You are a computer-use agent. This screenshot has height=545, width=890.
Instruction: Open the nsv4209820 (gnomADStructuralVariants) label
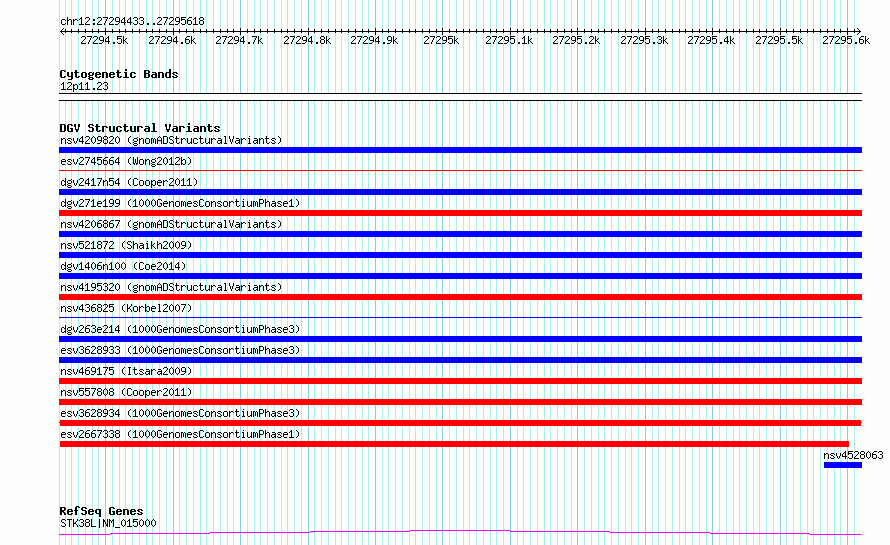(x=171, y=140)
